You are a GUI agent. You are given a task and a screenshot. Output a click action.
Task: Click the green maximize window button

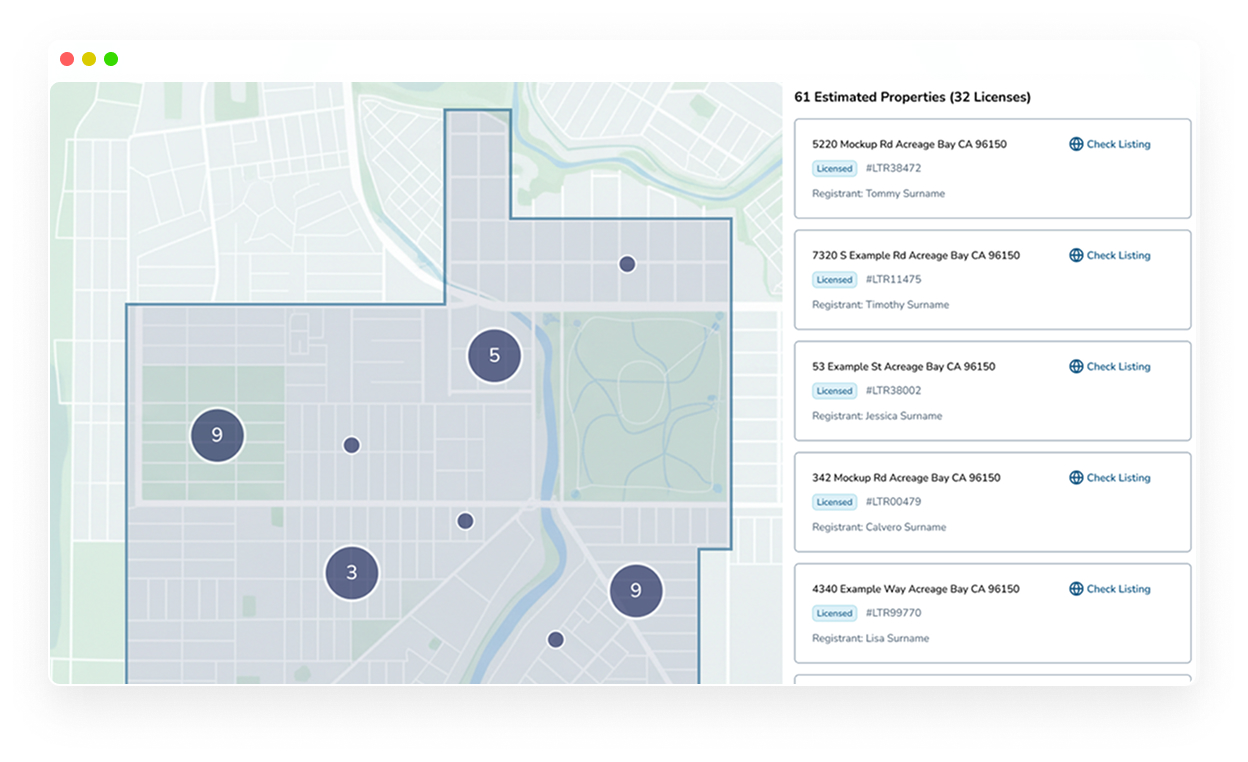111,59
